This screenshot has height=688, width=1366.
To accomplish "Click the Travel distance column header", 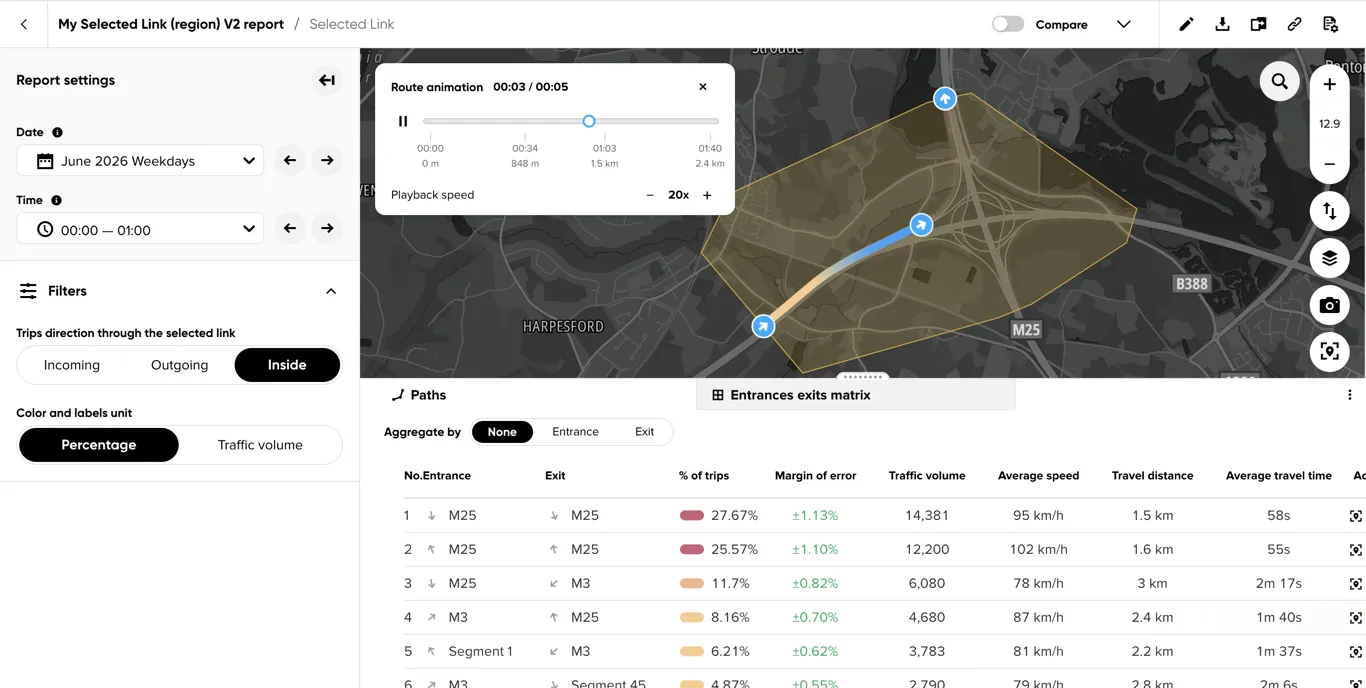I will coord(1152,476).
